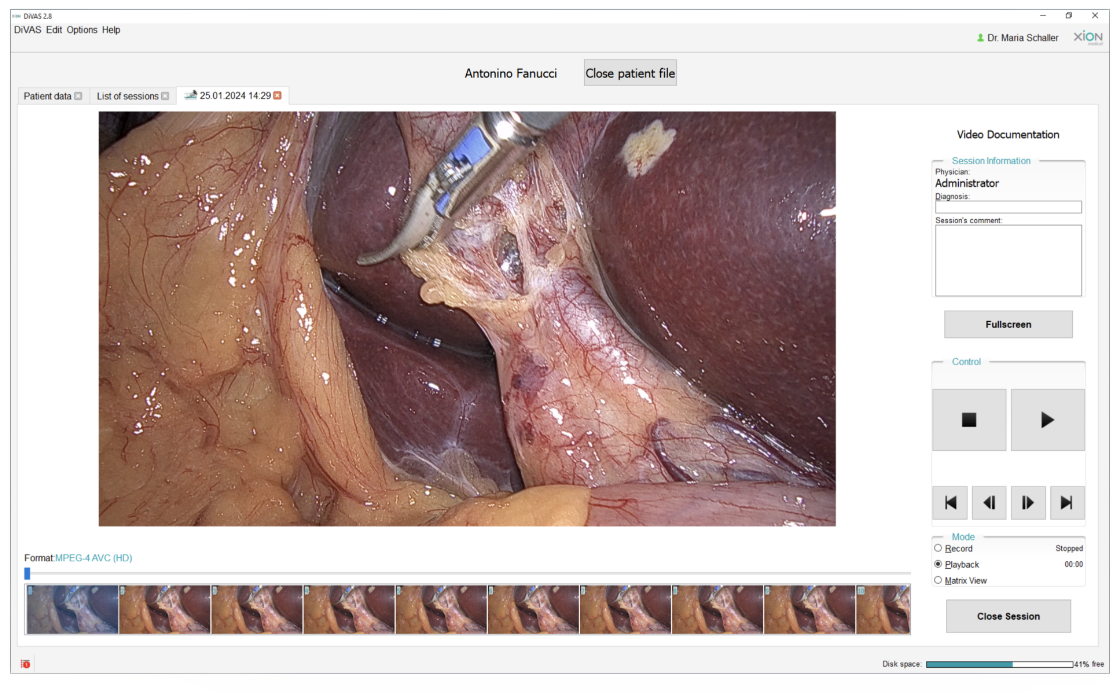1119x693 pixels.
Task: Click inside the Diagnosis input field
Action: click(x=1008, y=207)
